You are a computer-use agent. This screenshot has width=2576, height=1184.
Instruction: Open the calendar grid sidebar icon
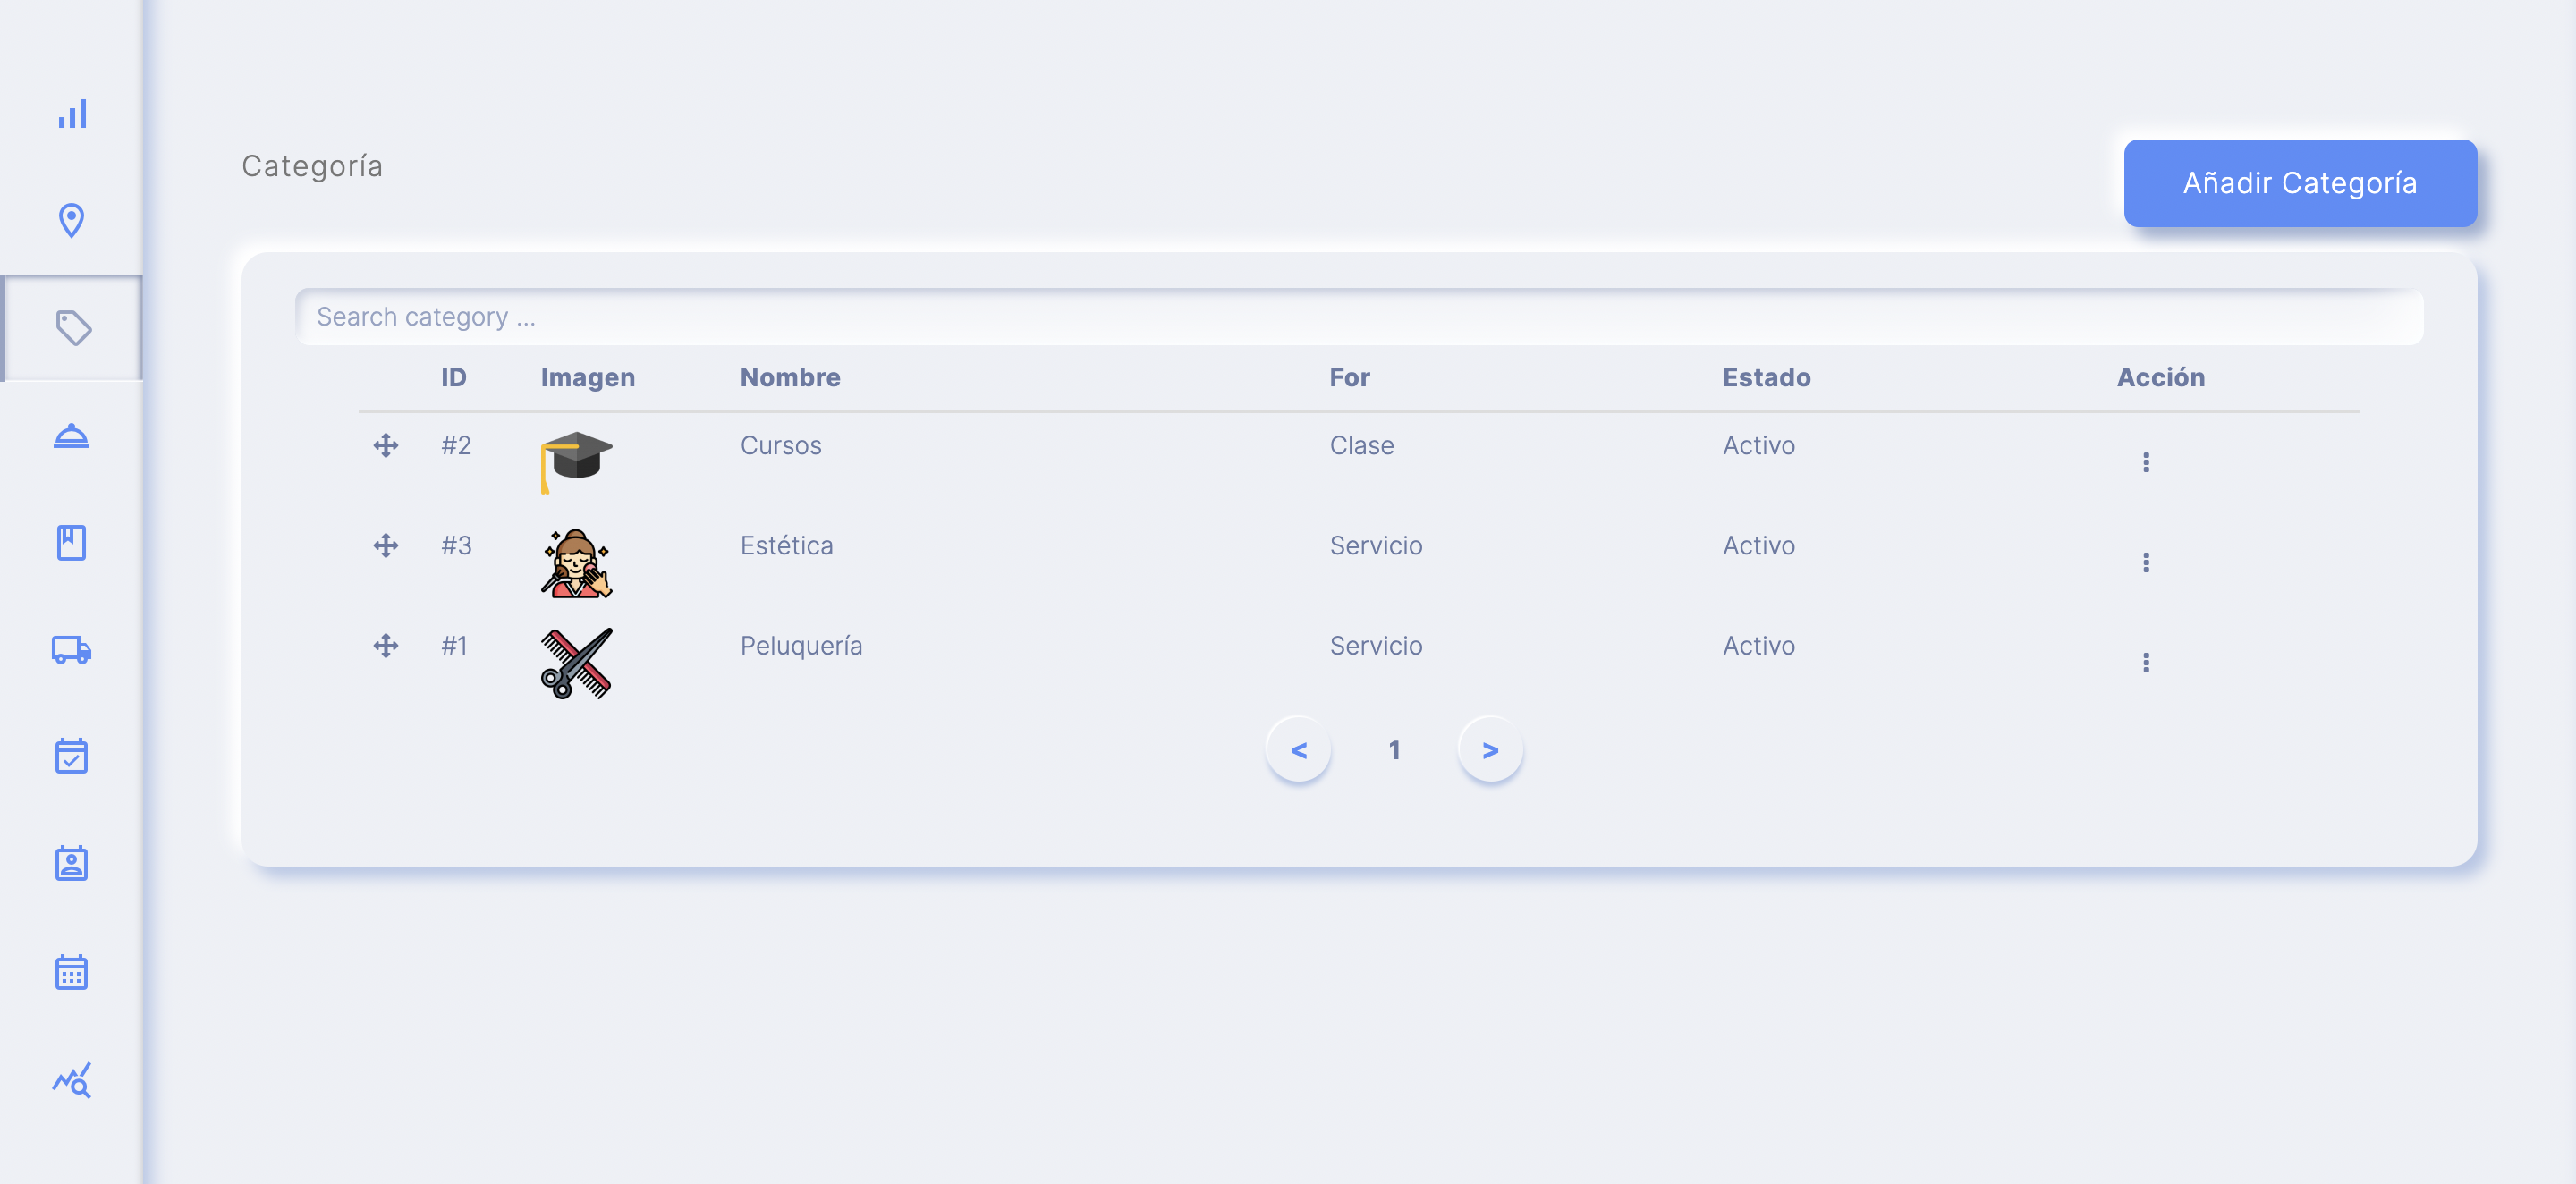pyautogui.click(x=72, y=971)
